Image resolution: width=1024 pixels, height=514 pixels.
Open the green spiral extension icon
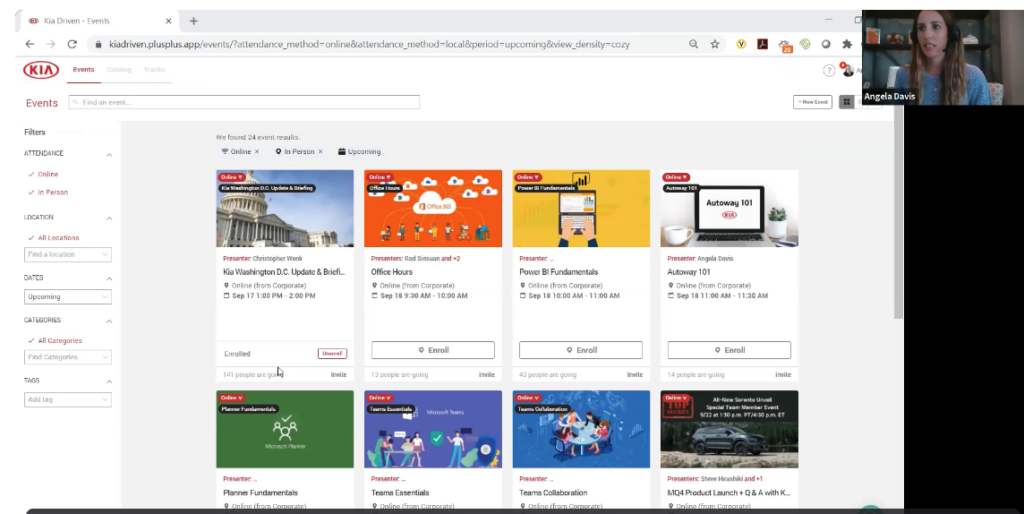pos(805,44)
